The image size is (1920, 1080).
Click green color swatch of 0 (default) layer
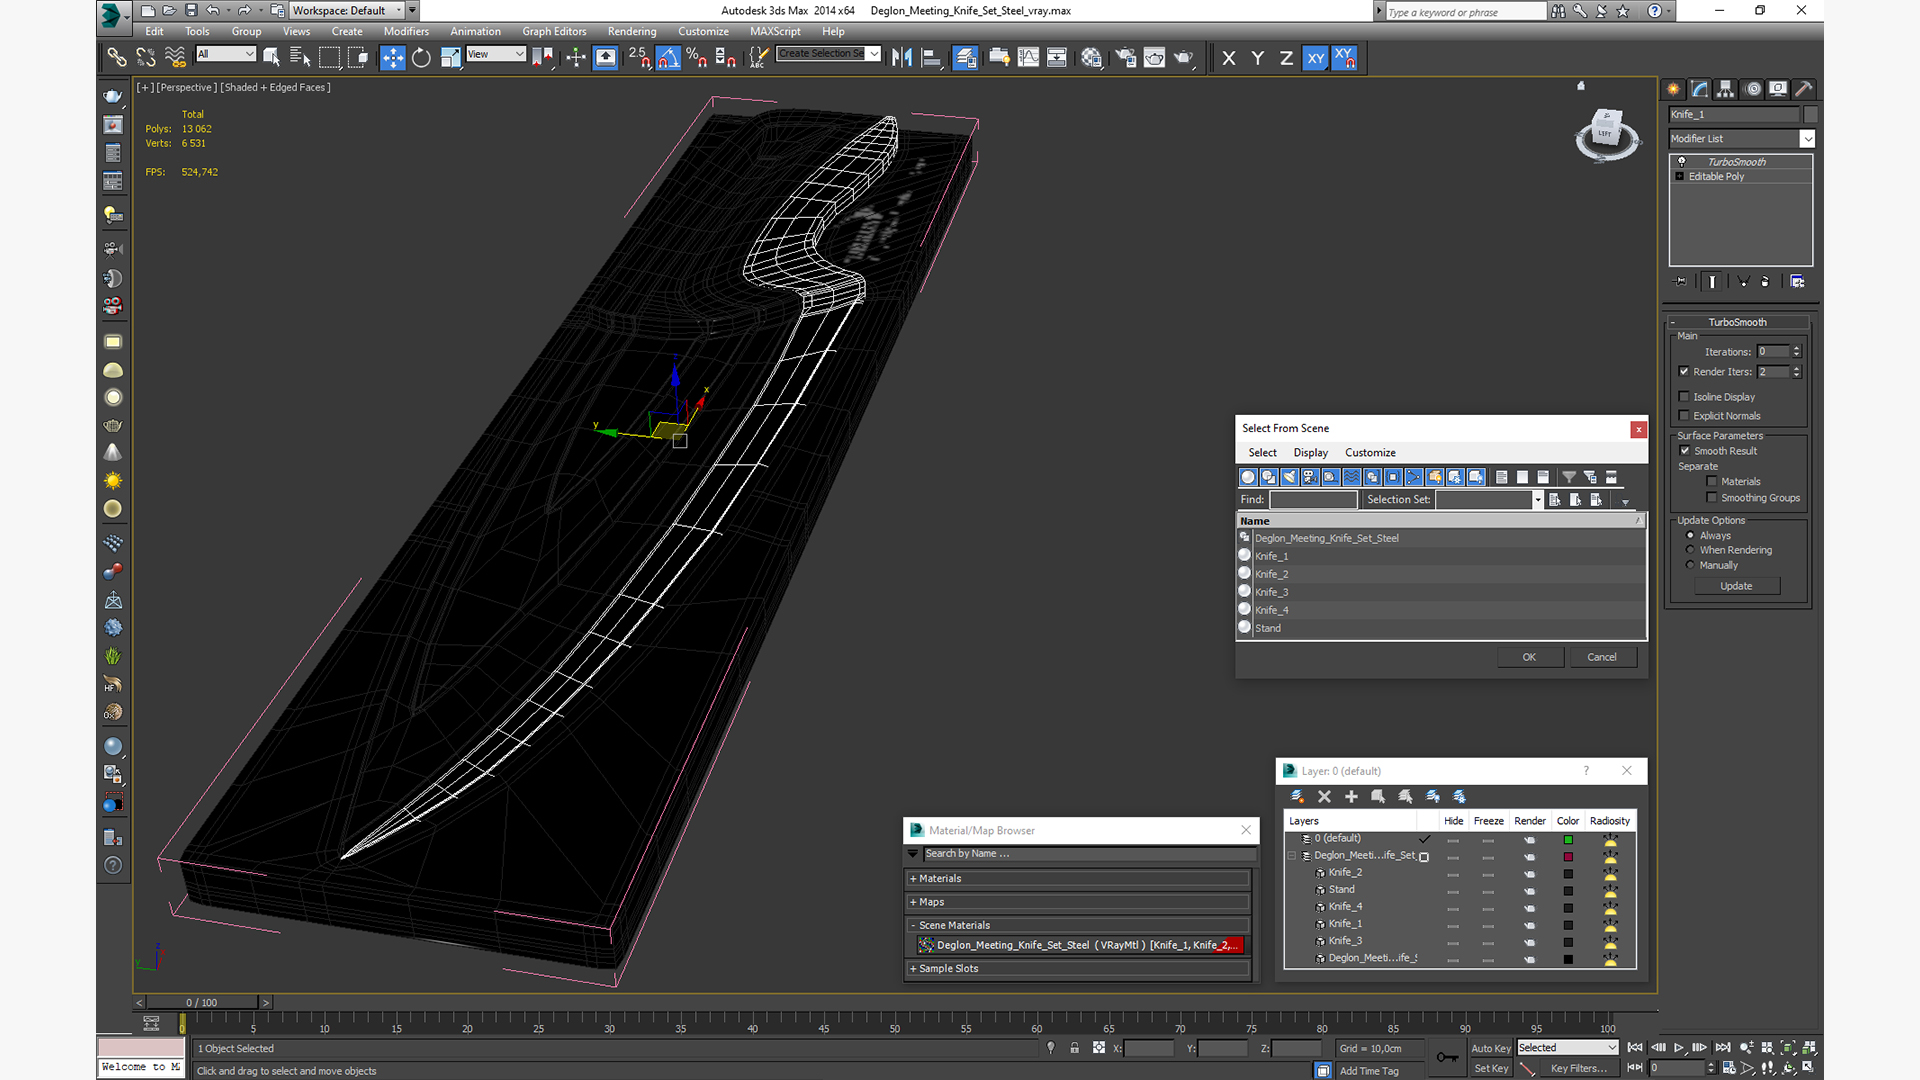click(x=1568, y=840)
